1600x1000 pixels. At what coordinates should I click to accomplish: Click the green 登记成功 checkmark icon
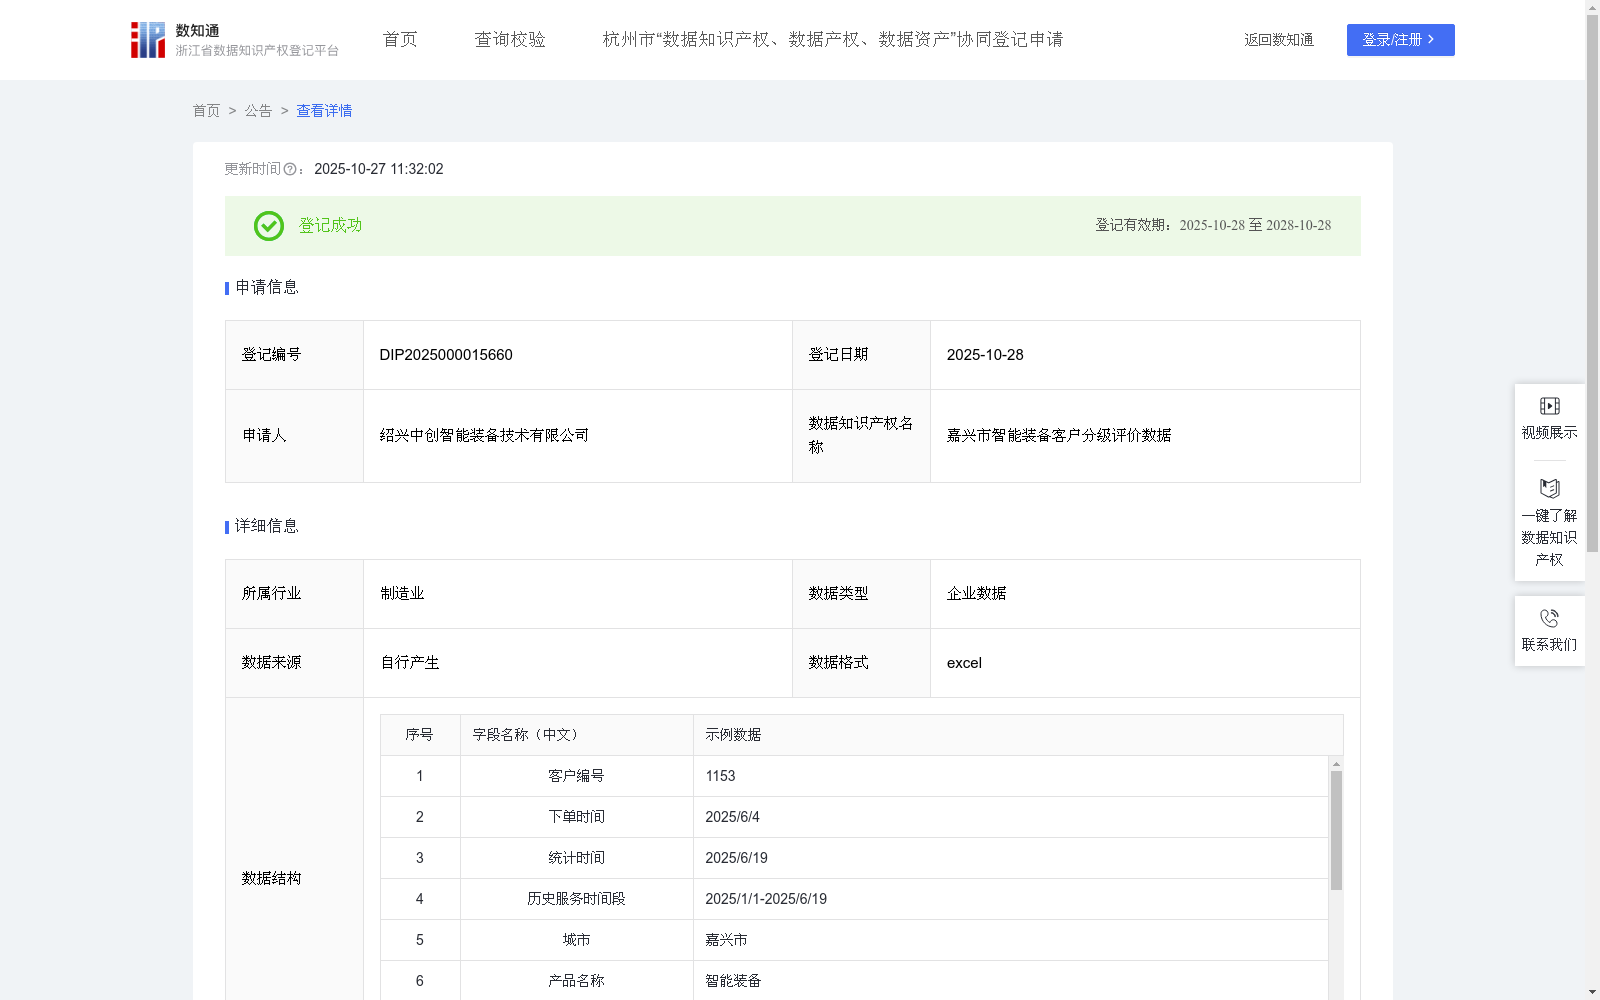tap(268, 226)
